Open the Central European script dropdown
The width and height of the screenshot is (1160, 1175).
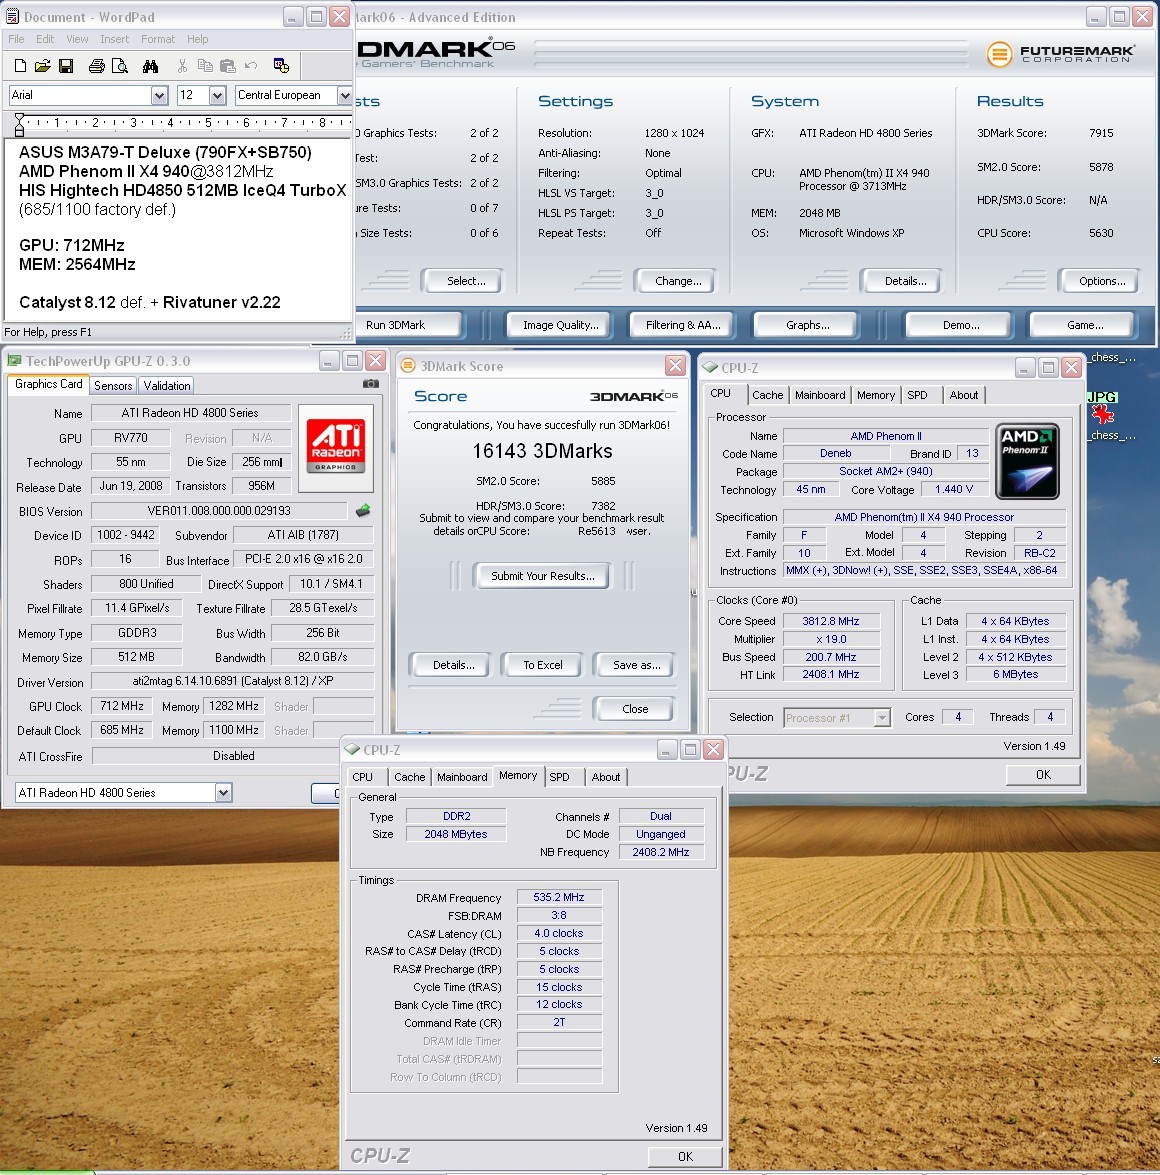click(345, 95)
